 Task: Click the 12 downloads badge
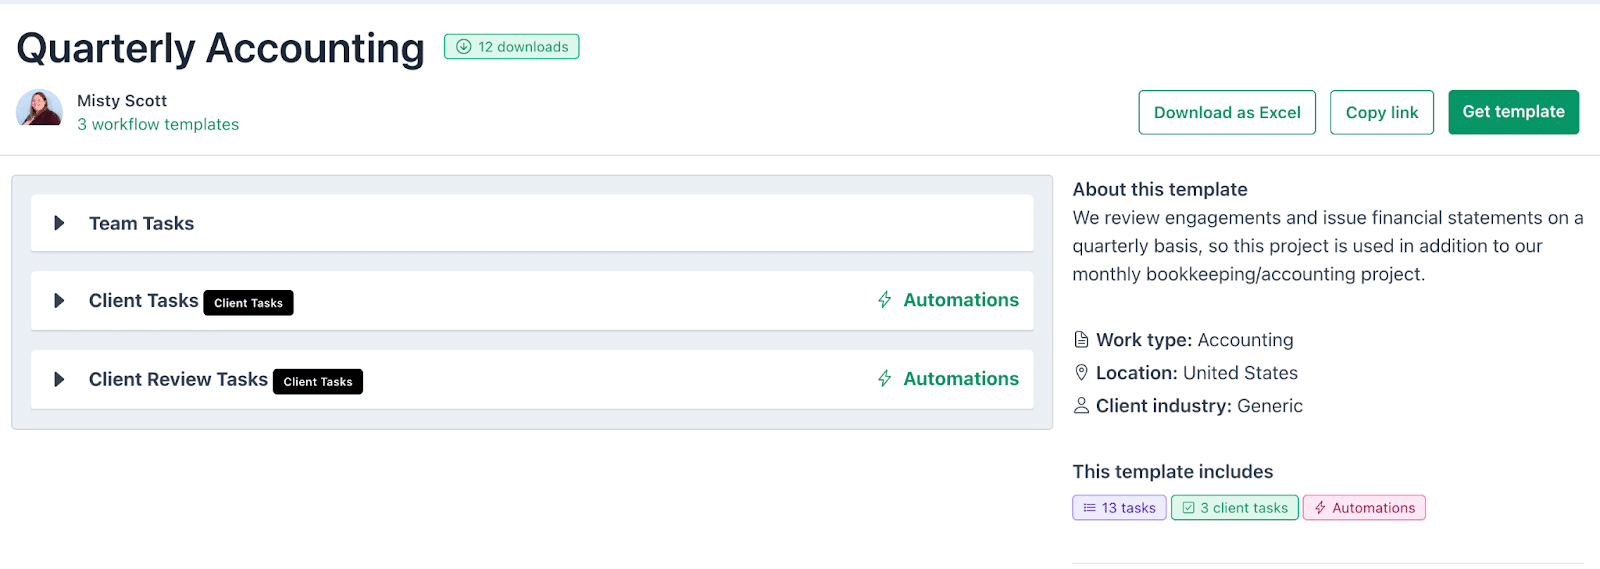(512, 47)
